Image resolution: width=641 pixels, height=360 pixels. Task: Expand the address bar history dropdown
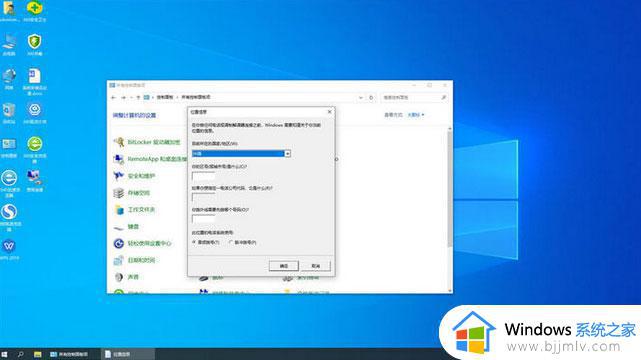pyautogui.click(x=361, y=98)
